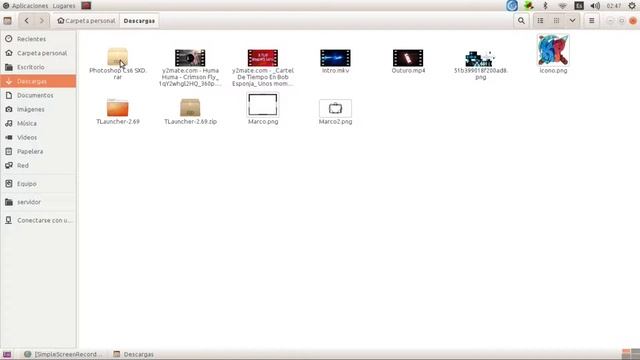This screenshot has width=640, height=360.
Task: Open the Wi-Fi network indicator
Action: click(x=562, y=6)
